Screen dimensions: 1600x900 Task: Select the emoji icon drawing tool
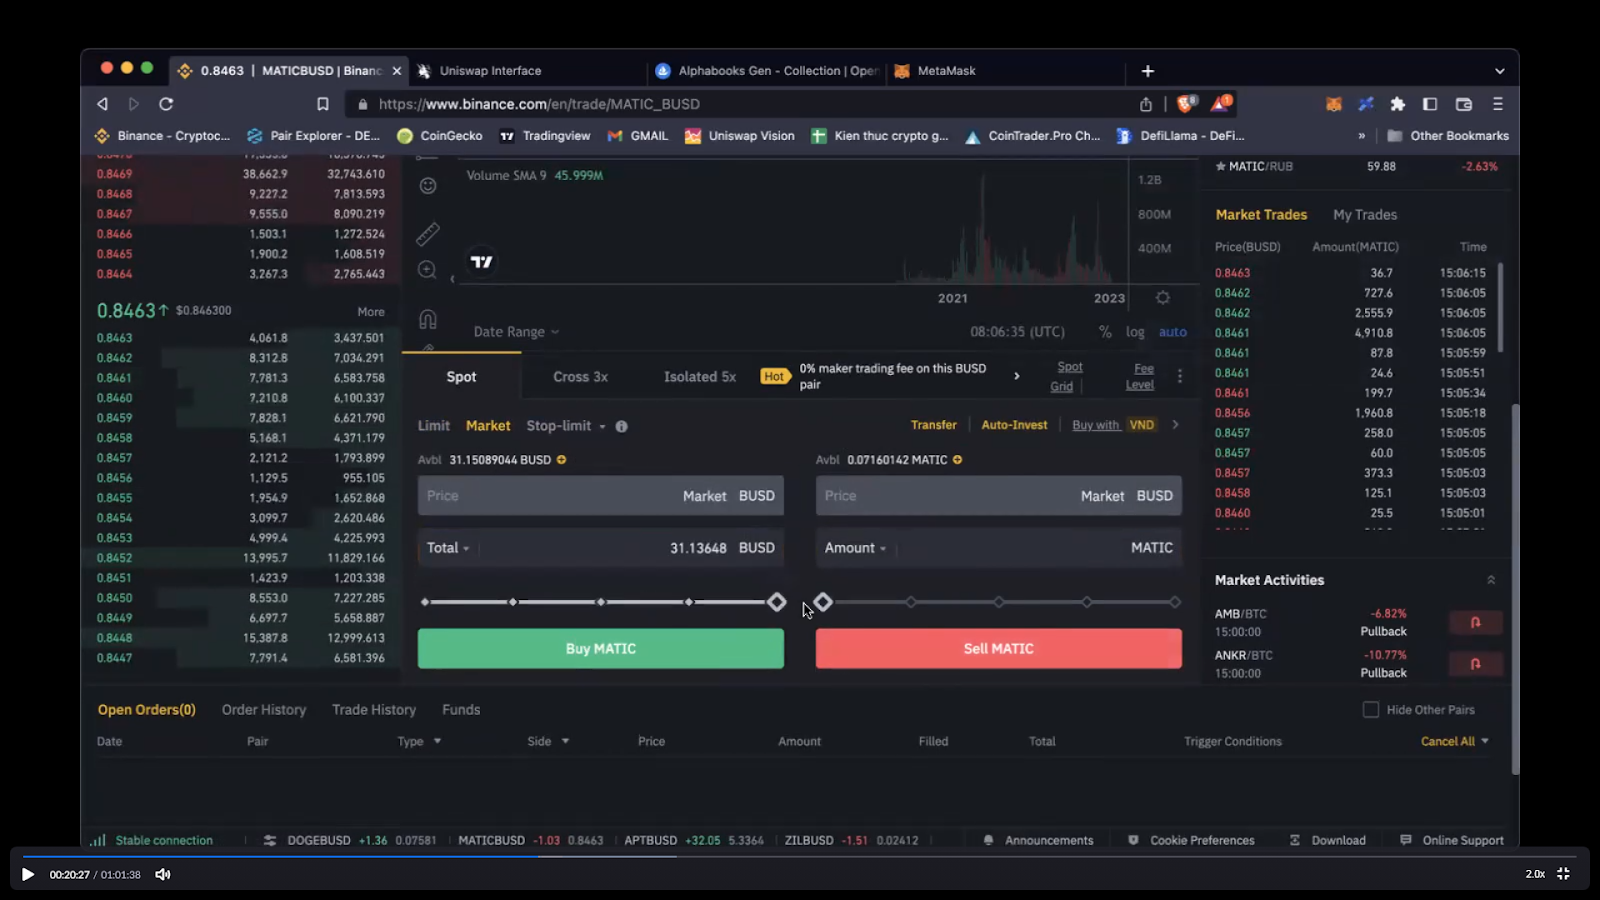[428, 186]
